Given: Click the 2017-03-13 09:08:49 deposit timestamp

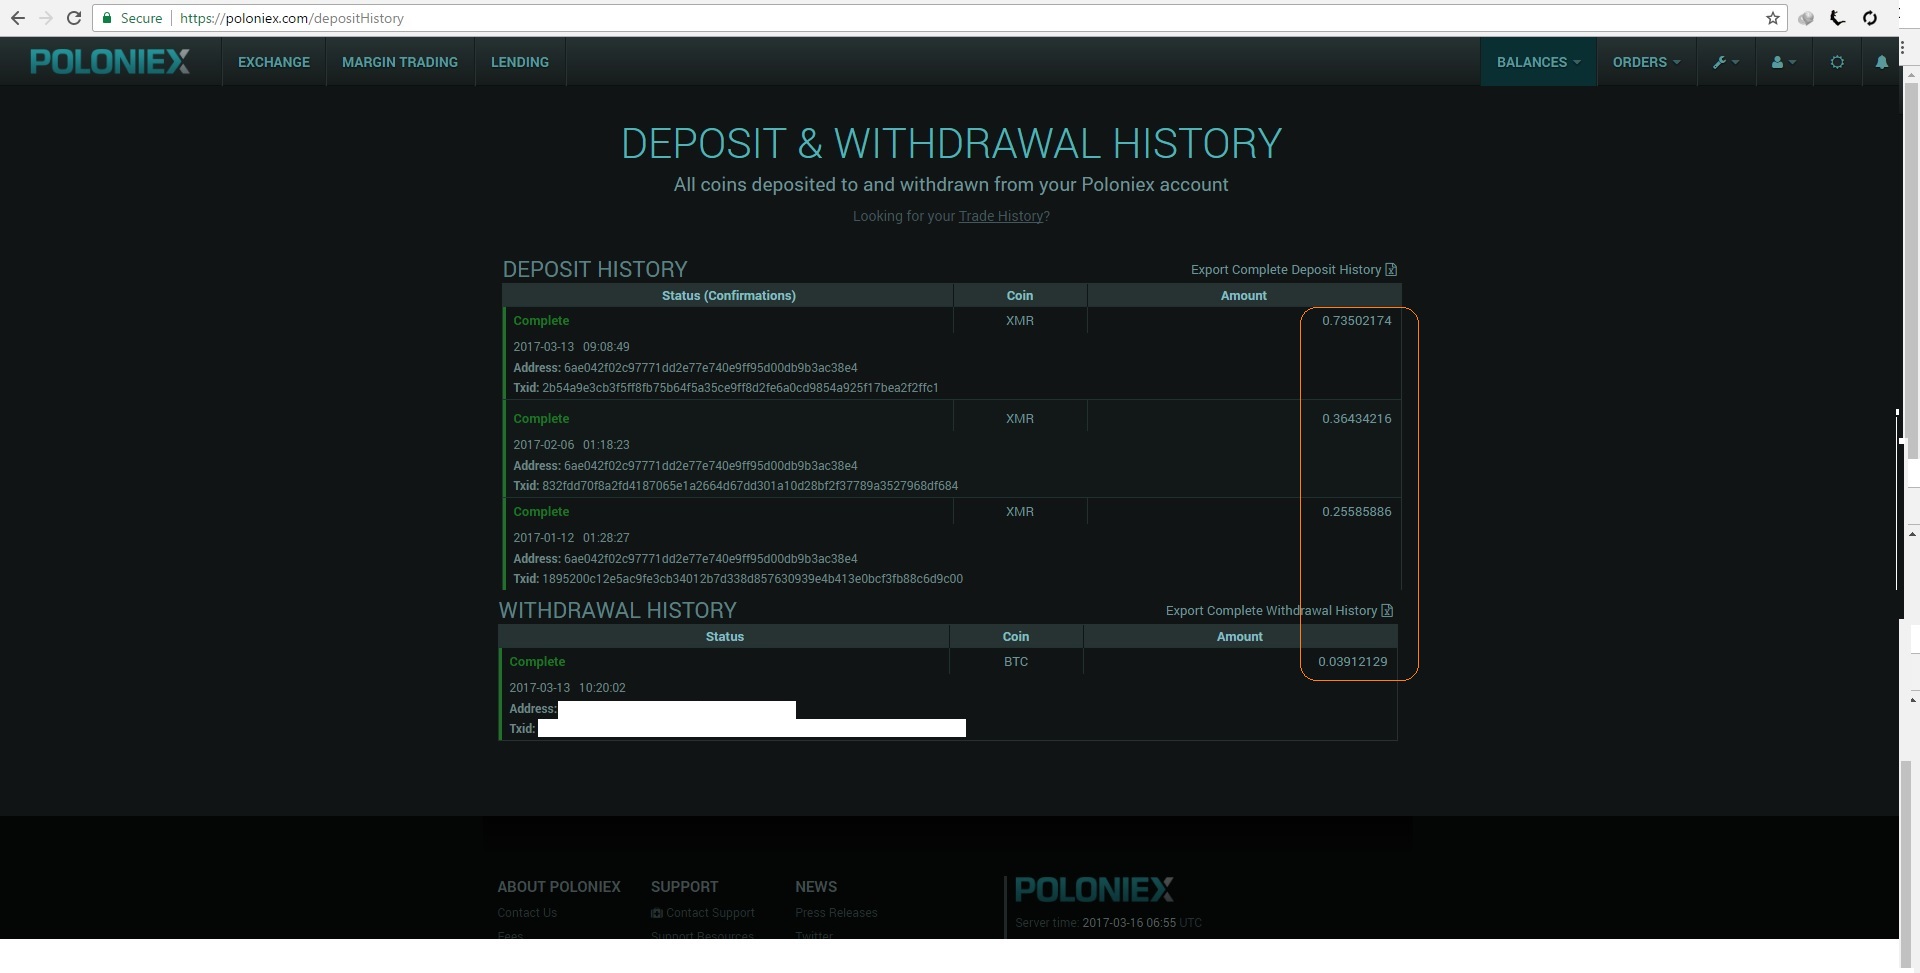Looking at the screenshot, I should coord(571,347).
